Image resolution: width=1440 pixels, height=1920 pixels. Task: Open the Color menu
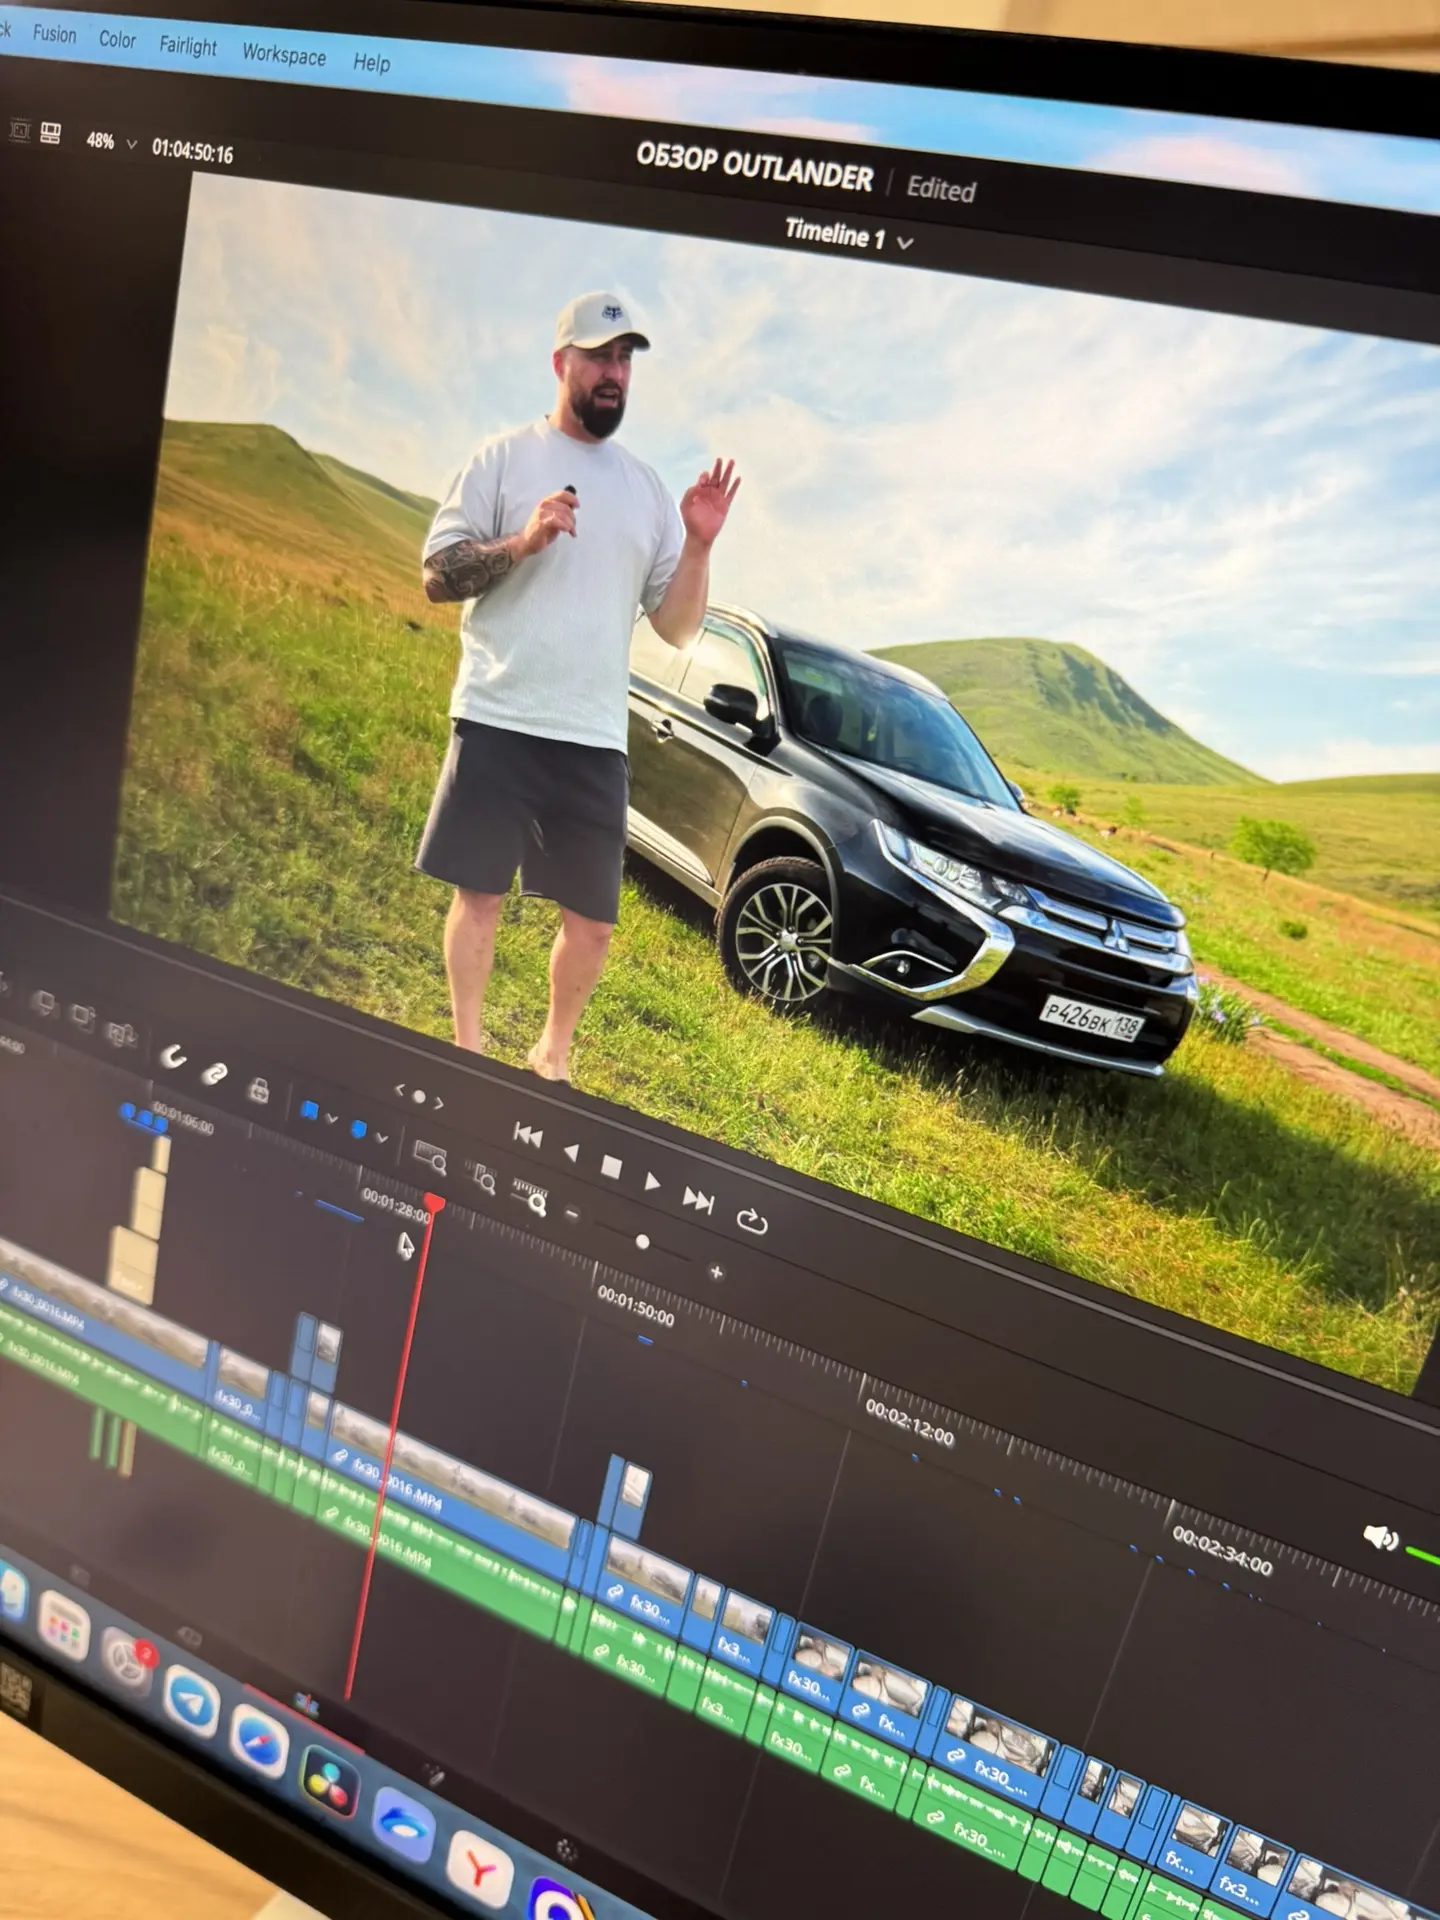tap(117, 40)
